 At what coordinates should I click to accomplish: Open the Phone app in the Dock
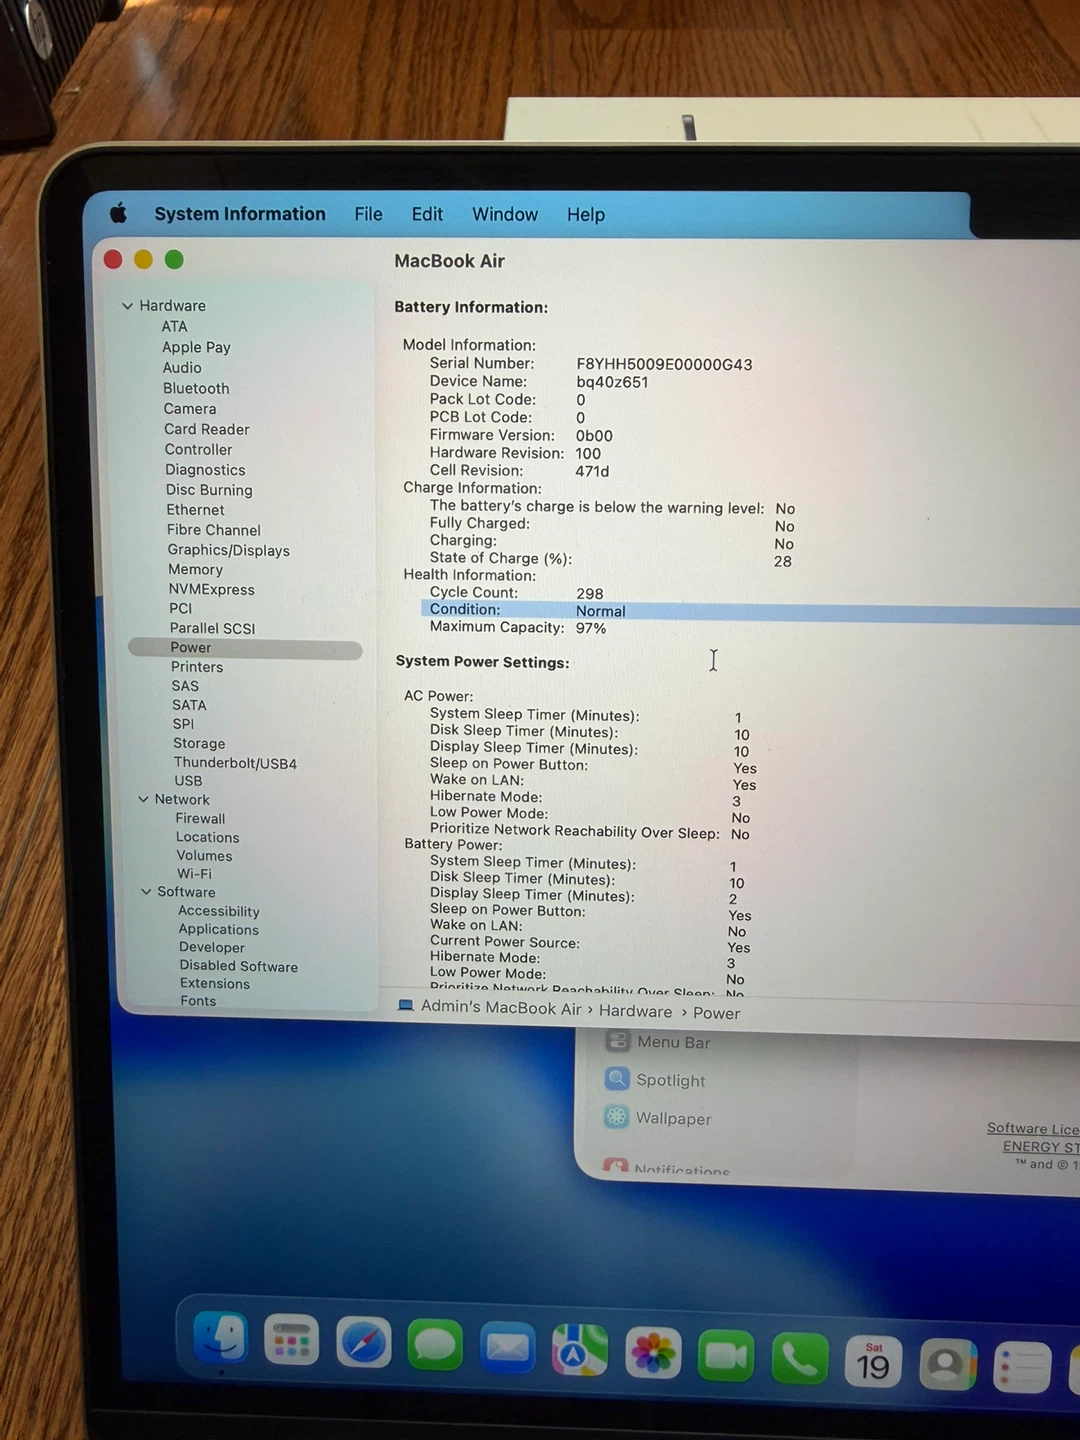tap(799, 1358)
